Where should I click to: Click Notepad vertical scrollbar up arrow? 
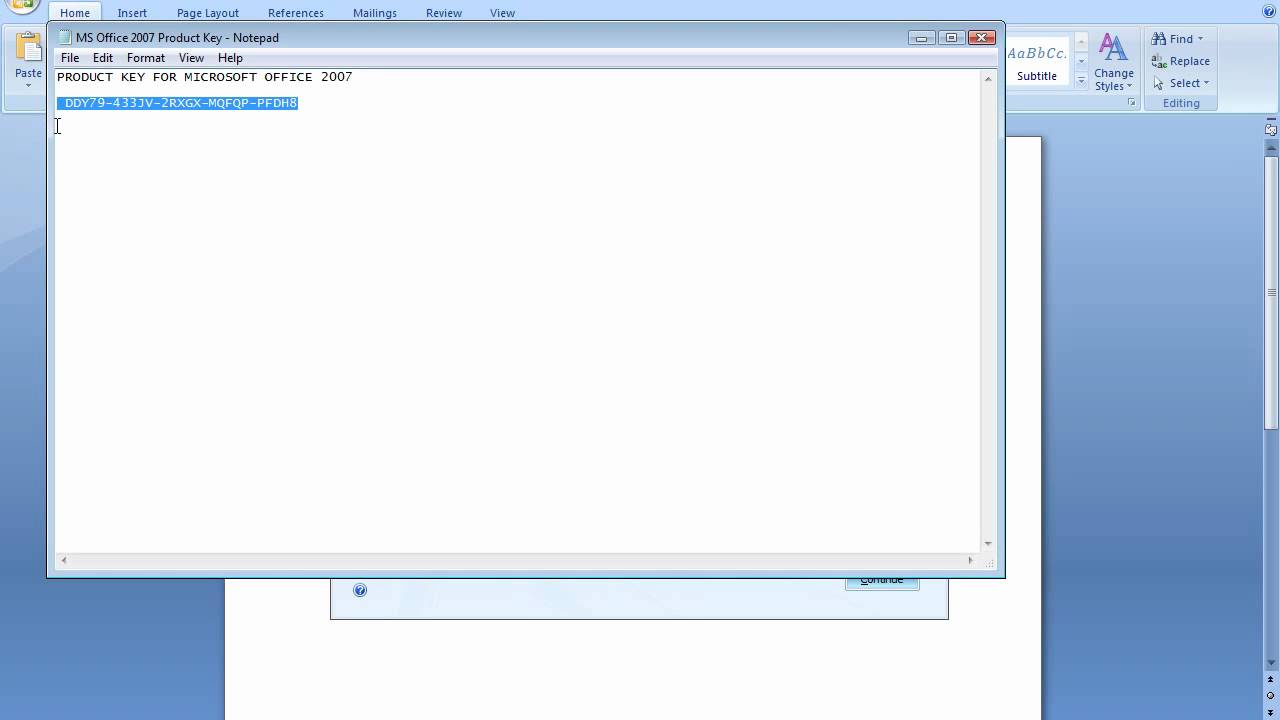[x=988, y=79]
